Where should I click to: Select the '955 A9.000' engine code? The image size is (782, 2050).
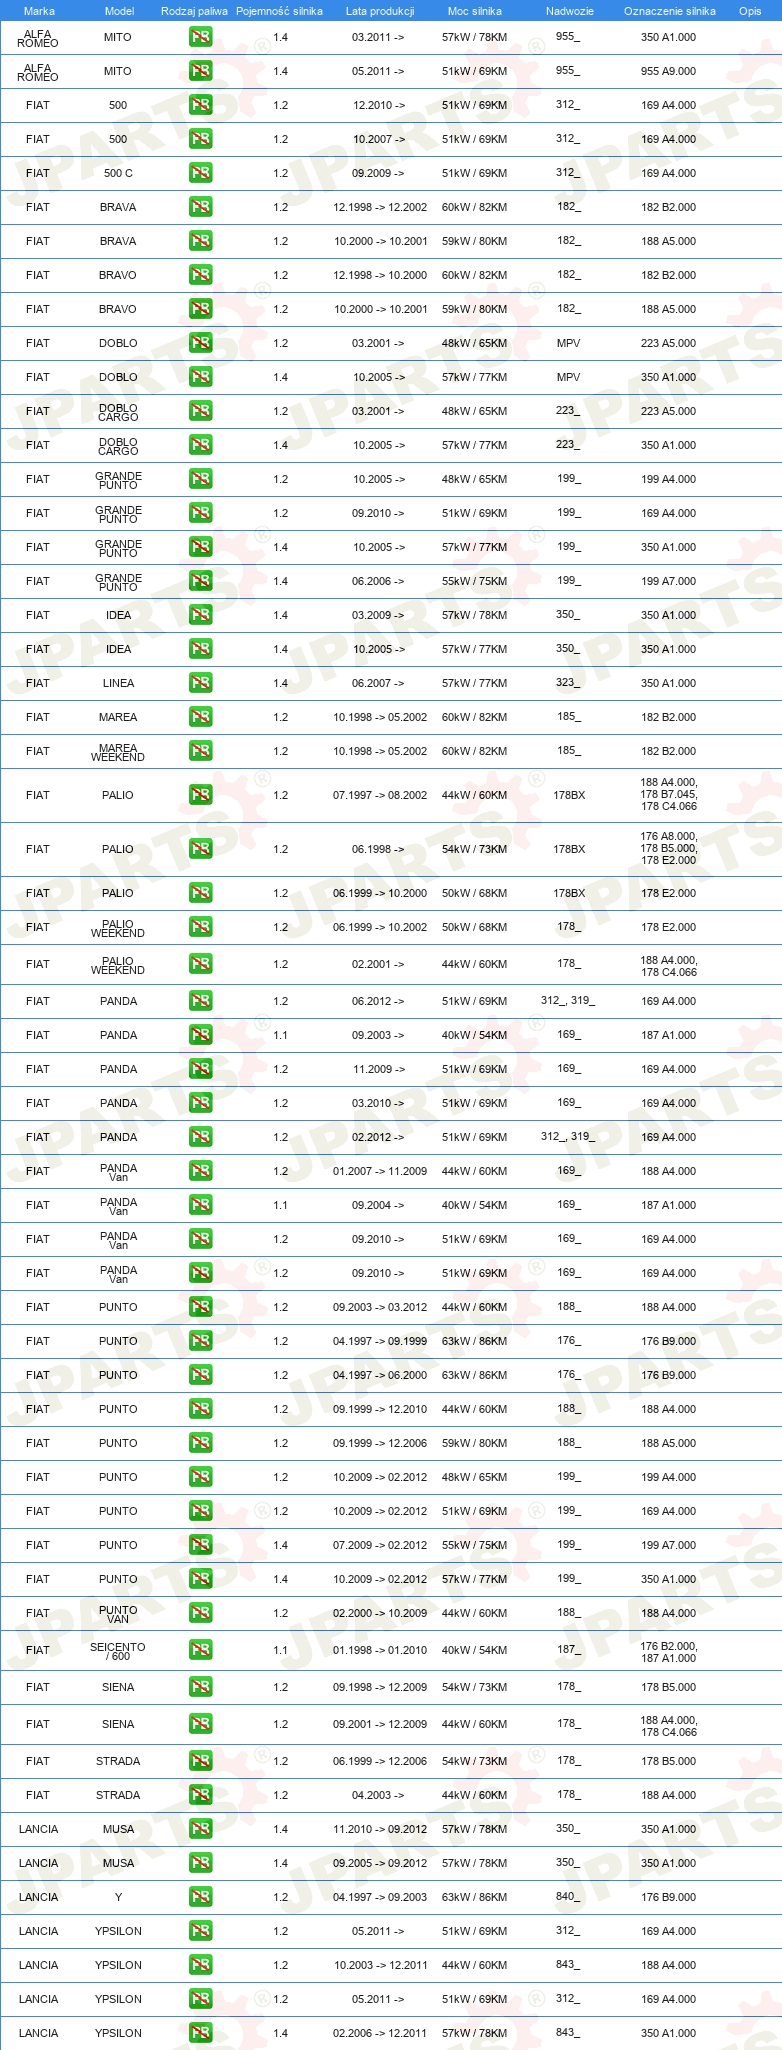[x=669, y=71]
